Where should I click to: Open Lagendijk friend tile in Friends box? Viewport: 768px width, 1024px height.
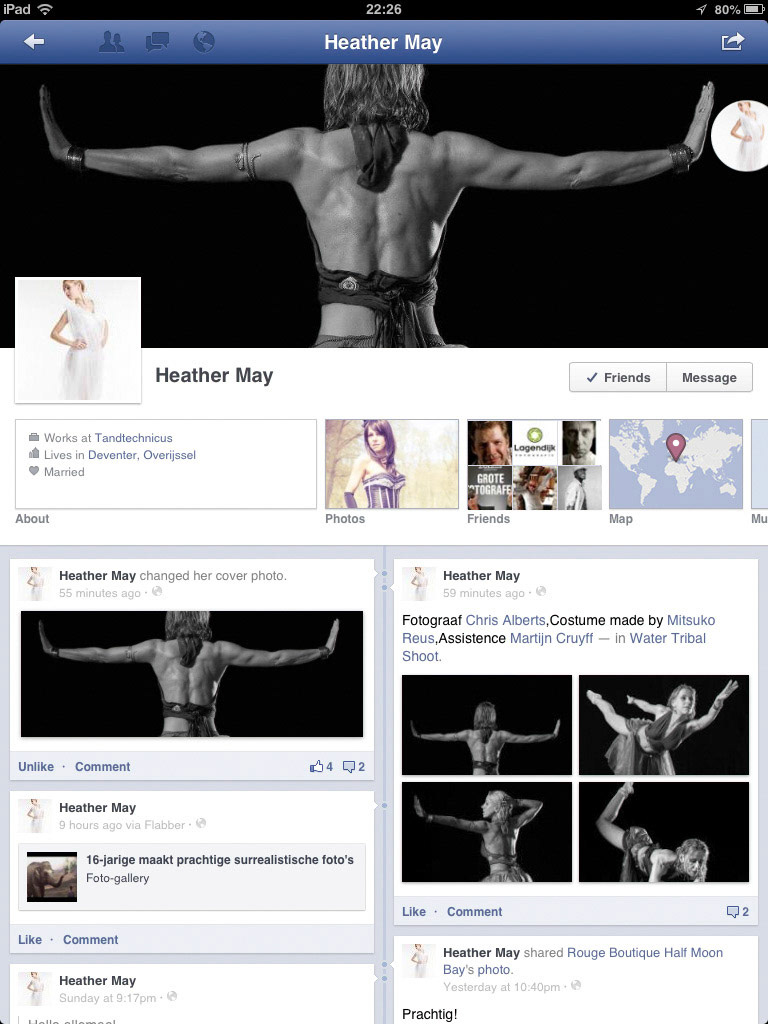click(x=534, y=441)
